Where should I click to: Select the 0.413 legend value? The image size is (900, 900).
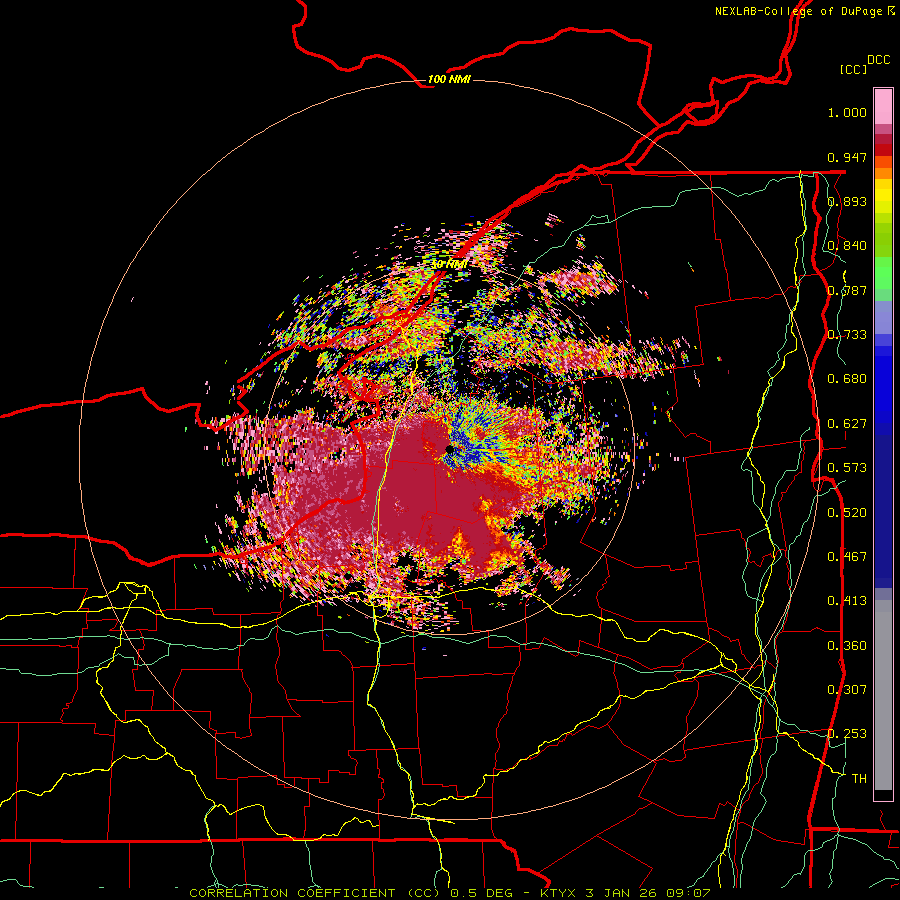pos(847,601)
